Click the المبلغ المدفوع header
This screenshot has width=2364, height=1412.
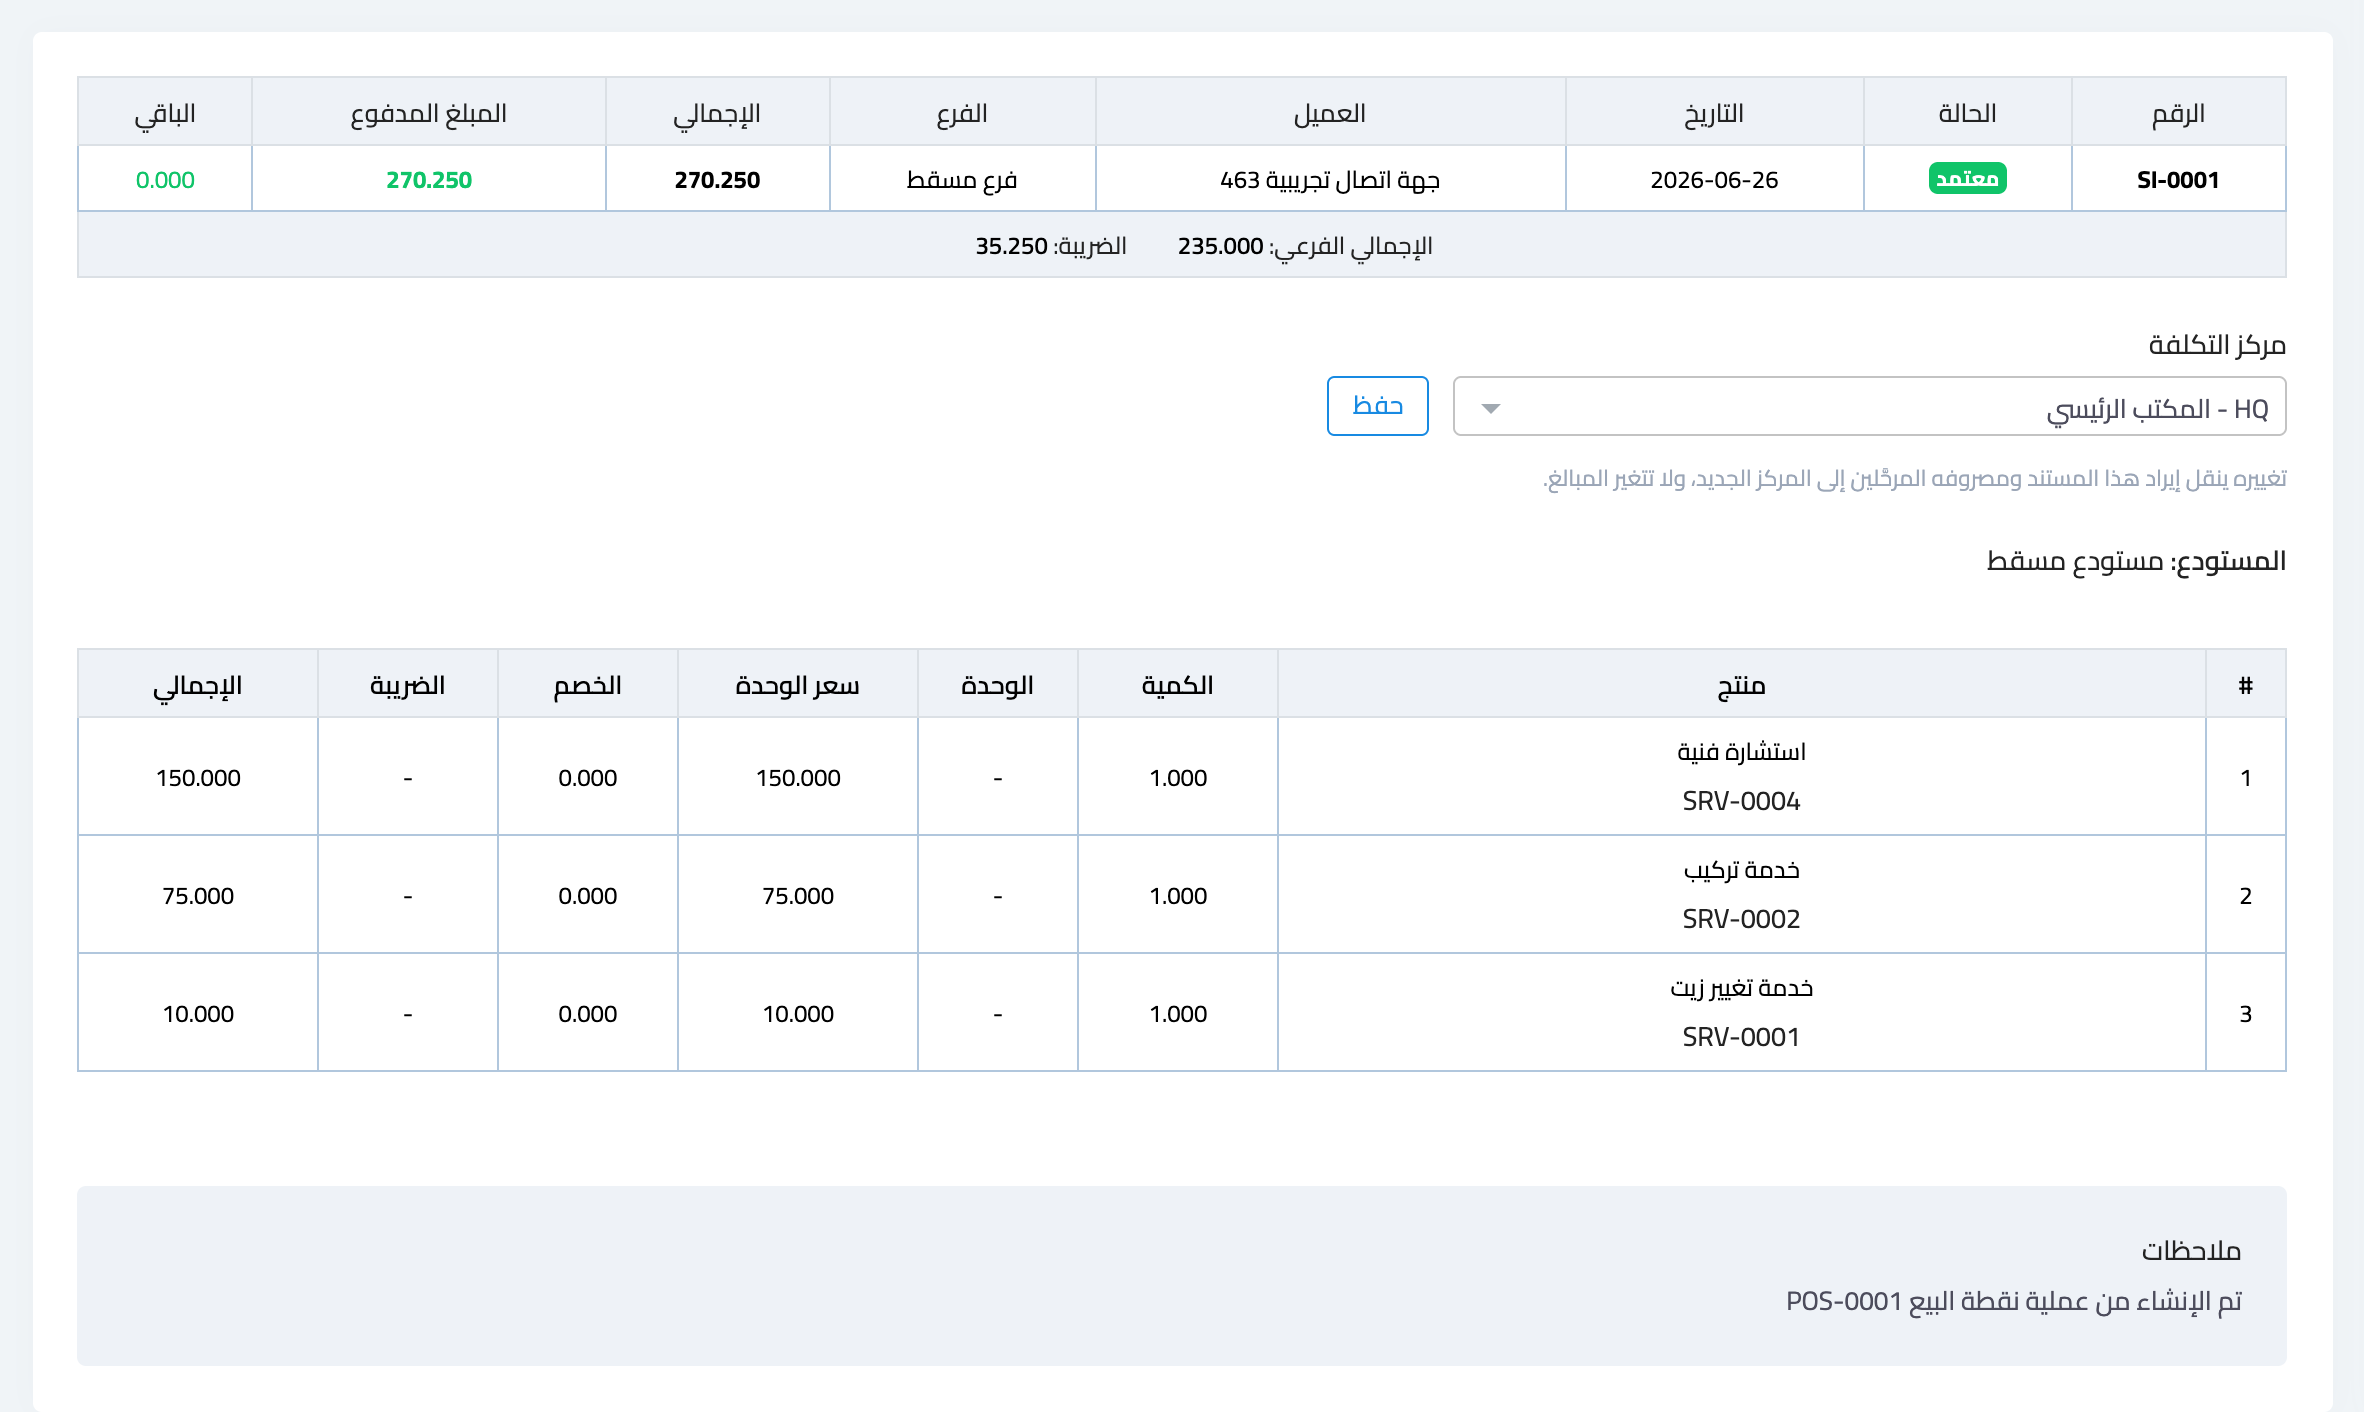(x=429, y=113)
